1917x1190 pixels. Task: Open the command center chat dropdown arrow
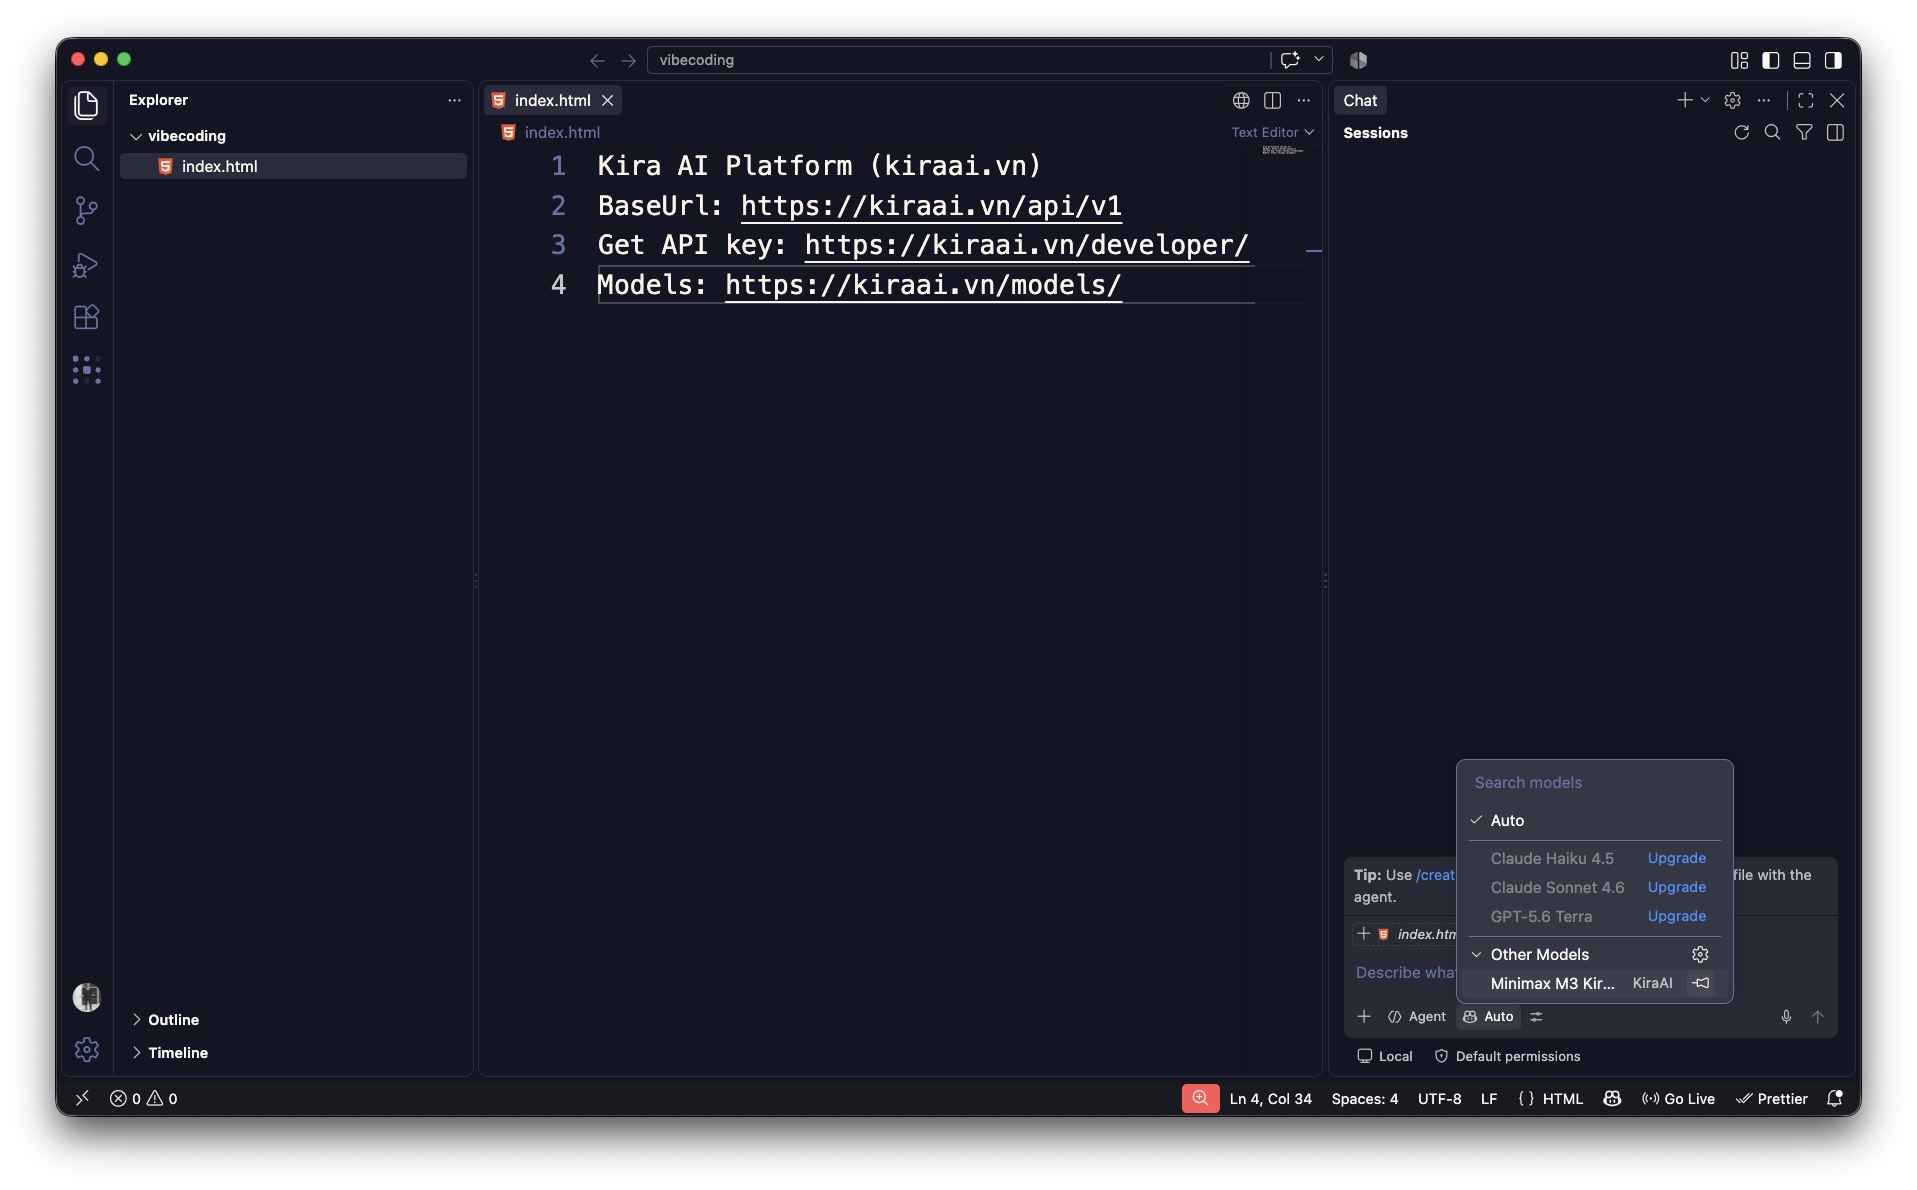click(1319, 60)
